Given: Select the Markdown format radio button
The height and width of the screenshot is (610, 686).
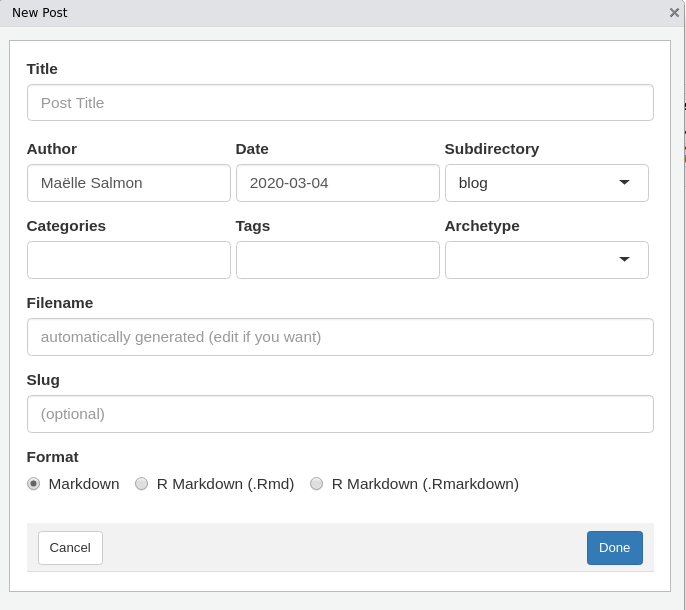Looking at the screenshot, I should tap(34, 484).
